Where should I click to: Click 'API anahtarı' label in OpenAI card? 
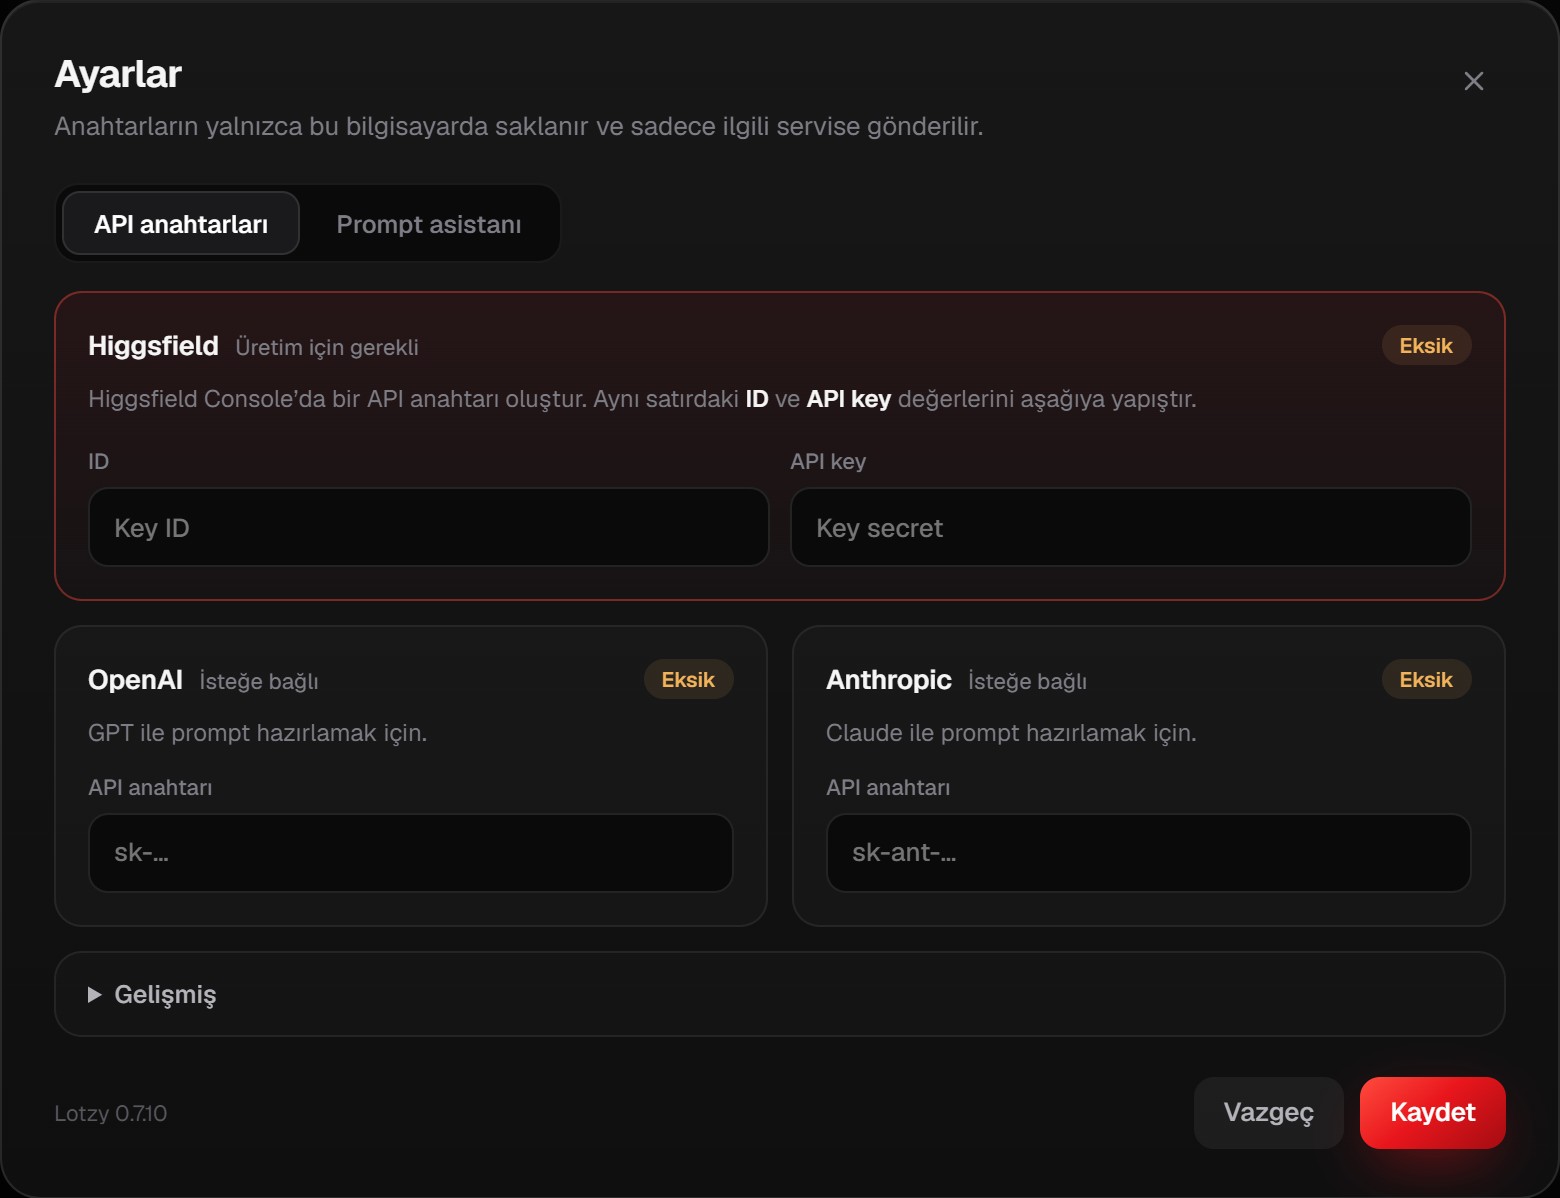[150, 787]
